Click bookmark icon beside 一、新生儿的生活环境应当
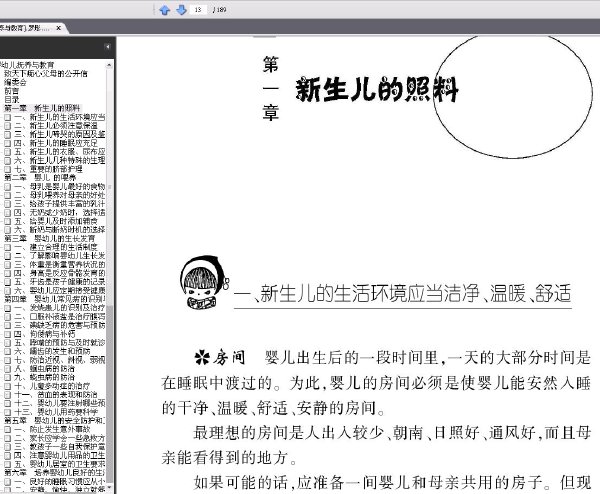This screenshot has width=600, height=494. click(x=8, y=117)
